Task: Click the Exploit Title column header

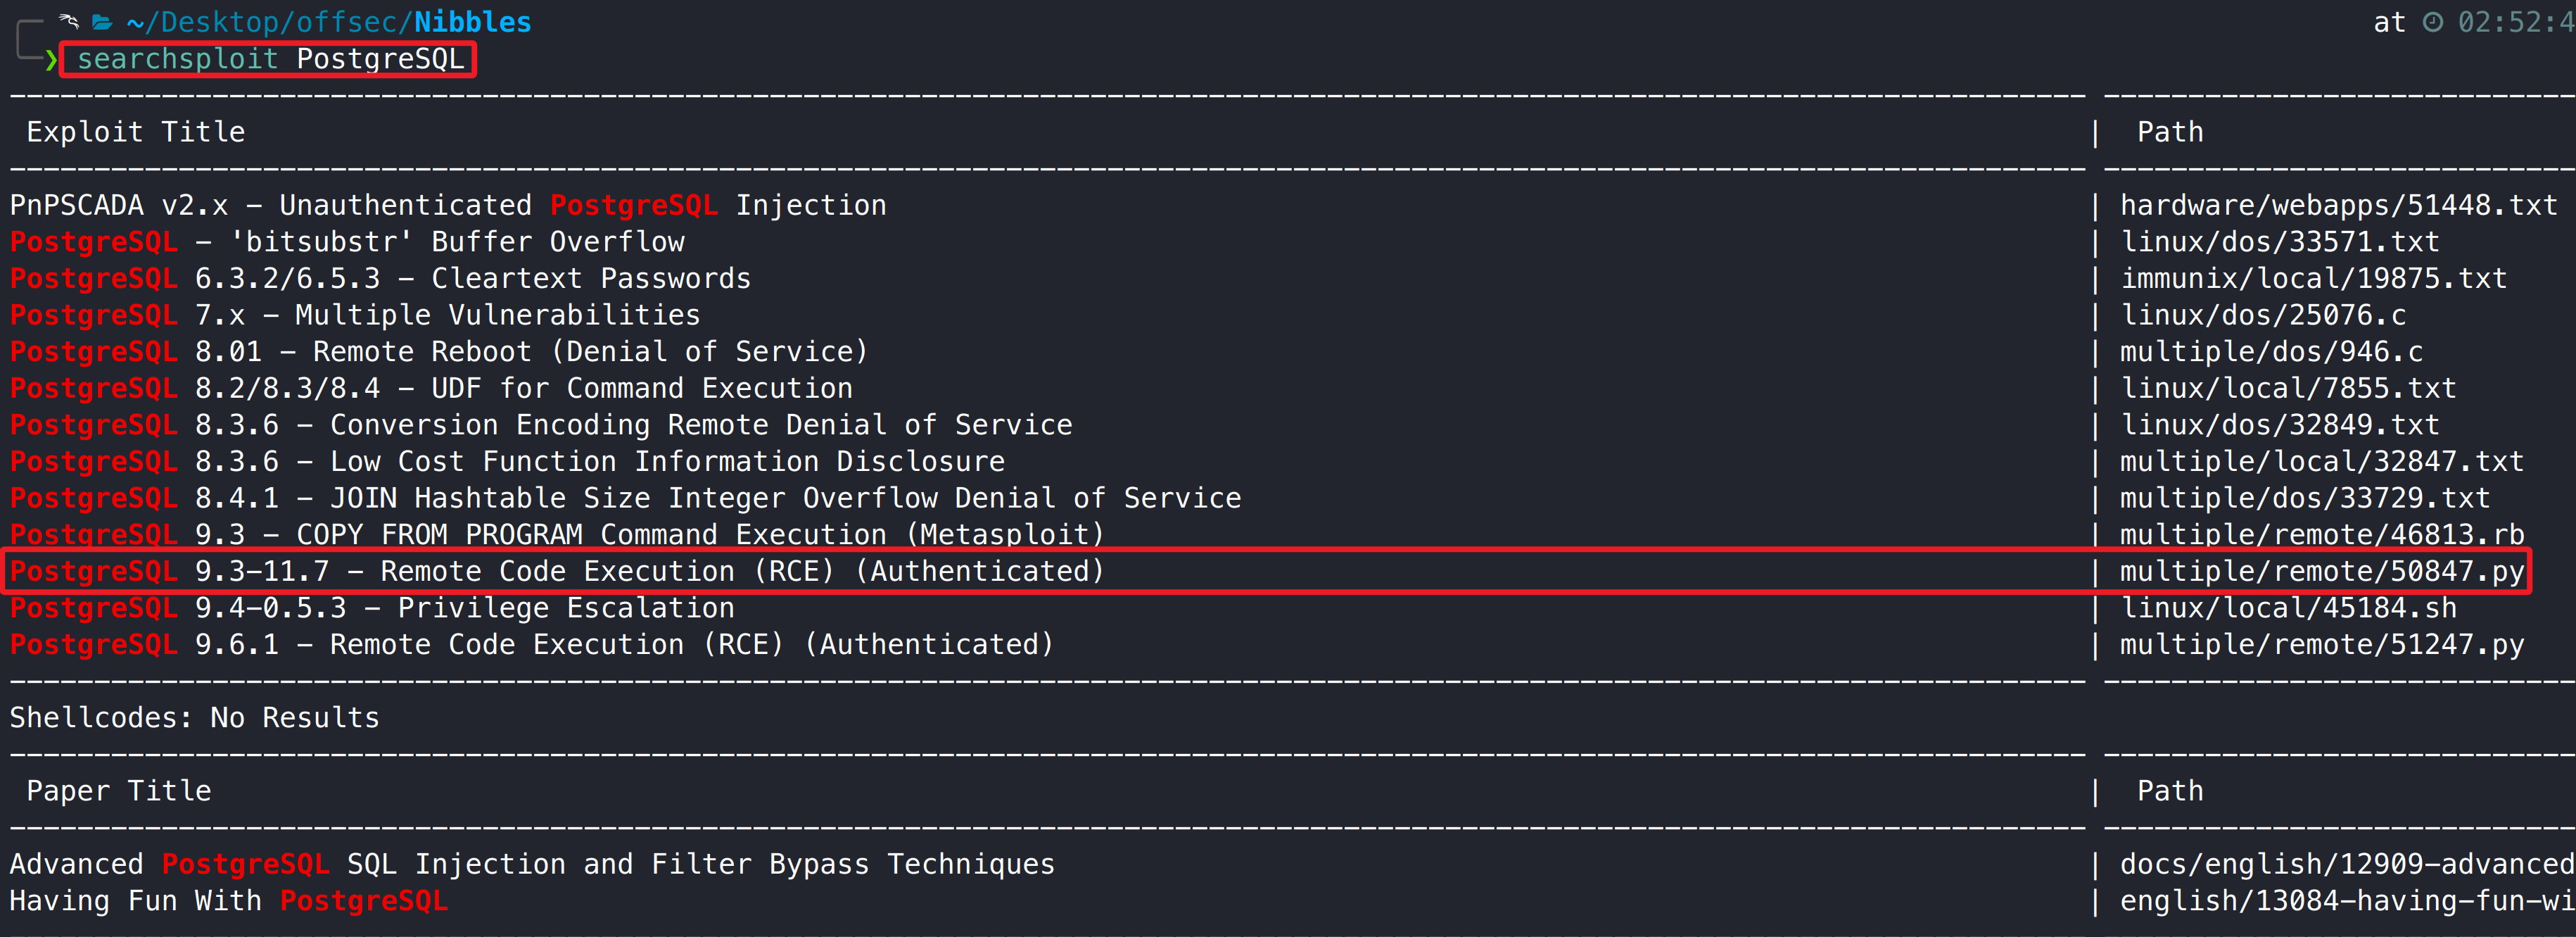Action: [x=136, y=132]
